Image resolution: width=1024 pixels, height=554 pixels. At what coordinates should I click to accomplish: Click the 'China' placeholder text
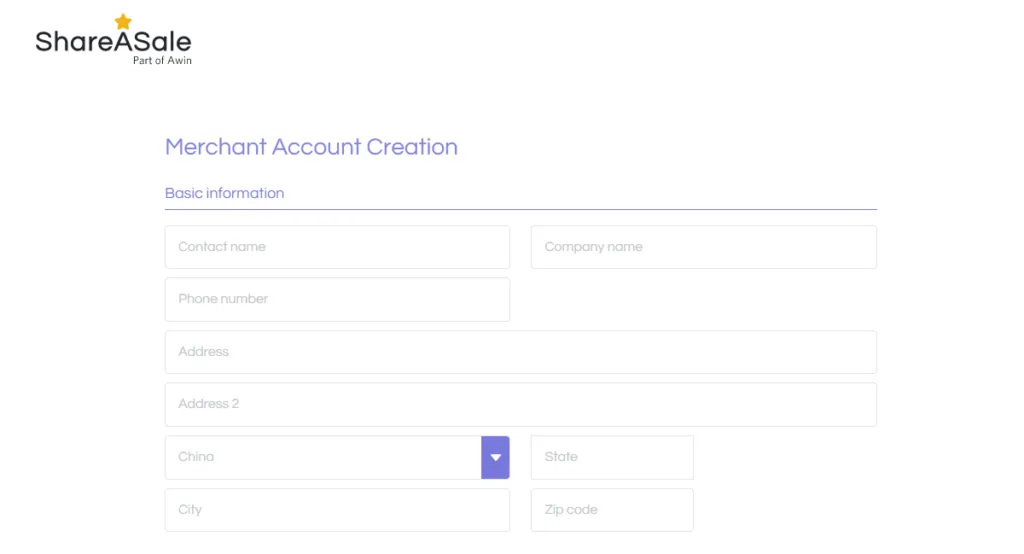(x=196, y=457)
